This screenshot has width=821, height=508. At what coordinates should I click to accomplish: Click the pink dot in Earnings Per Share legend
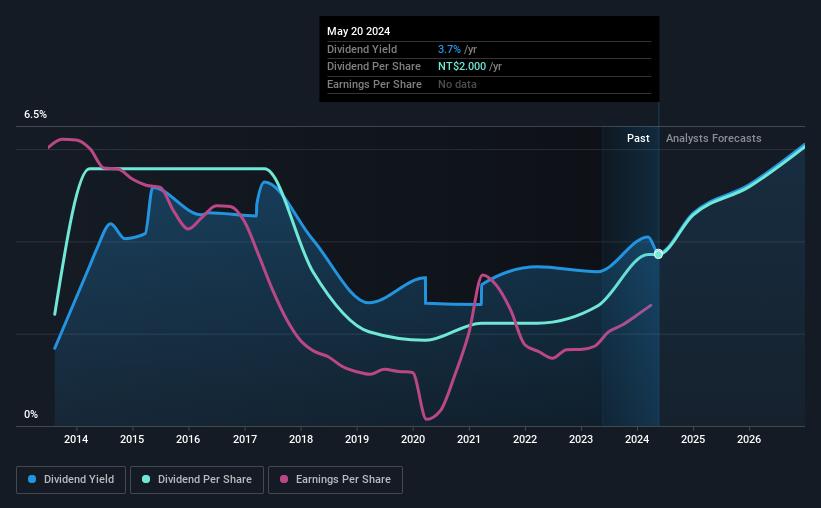pyautogui.click(x=284, y=479)
